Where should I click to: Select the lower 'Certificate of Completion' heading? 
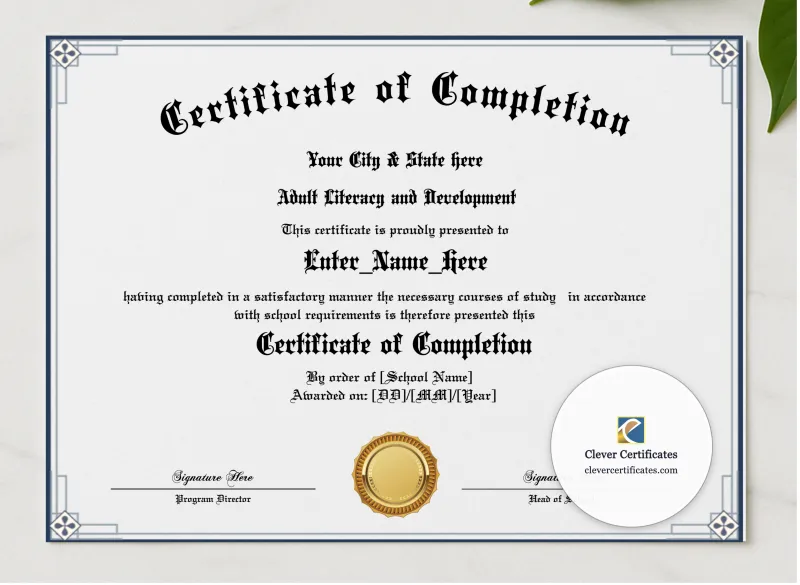tap(394, 344)
